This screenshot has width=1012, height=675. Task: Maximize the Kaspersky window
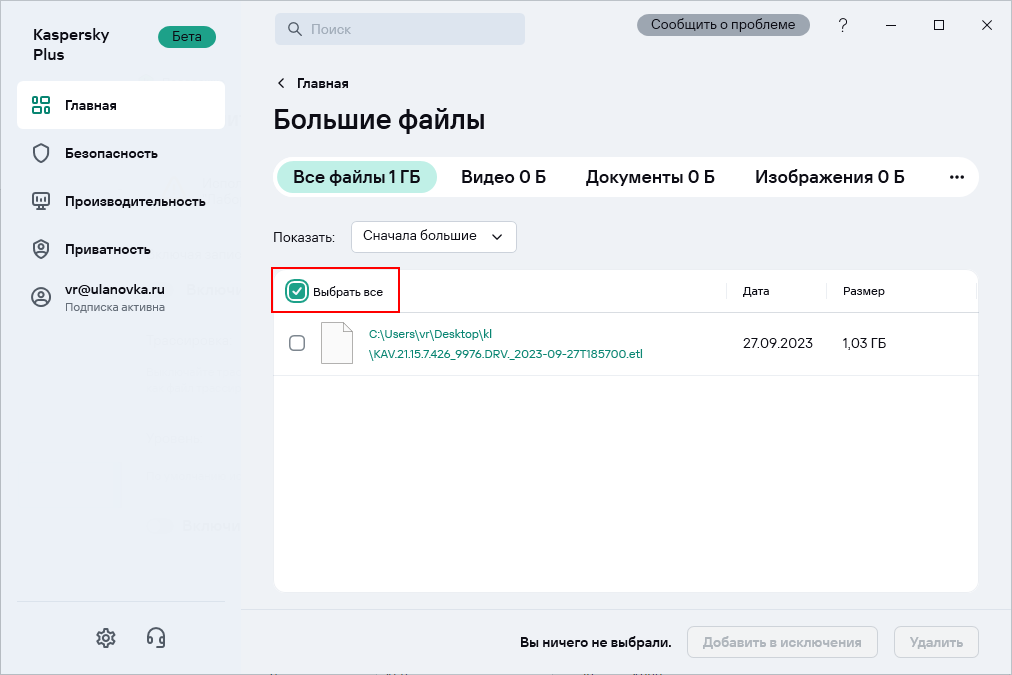point(939,25)
